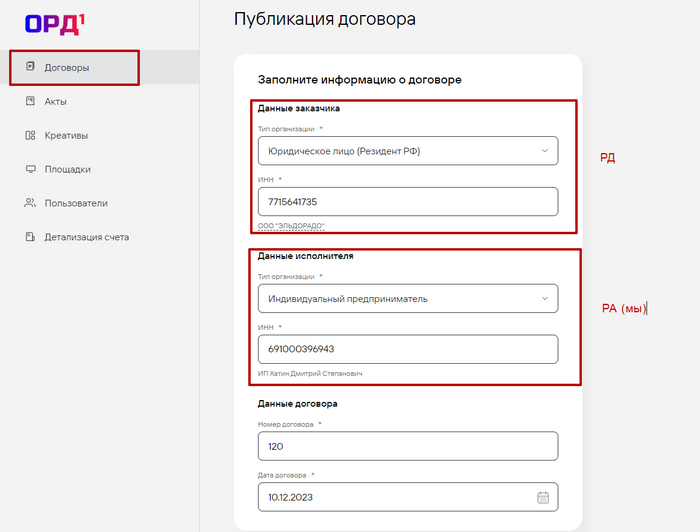This screenshot has height=532, width=700.
Task: Navigate to Площадки menu section
Action: tap(68, 169)
